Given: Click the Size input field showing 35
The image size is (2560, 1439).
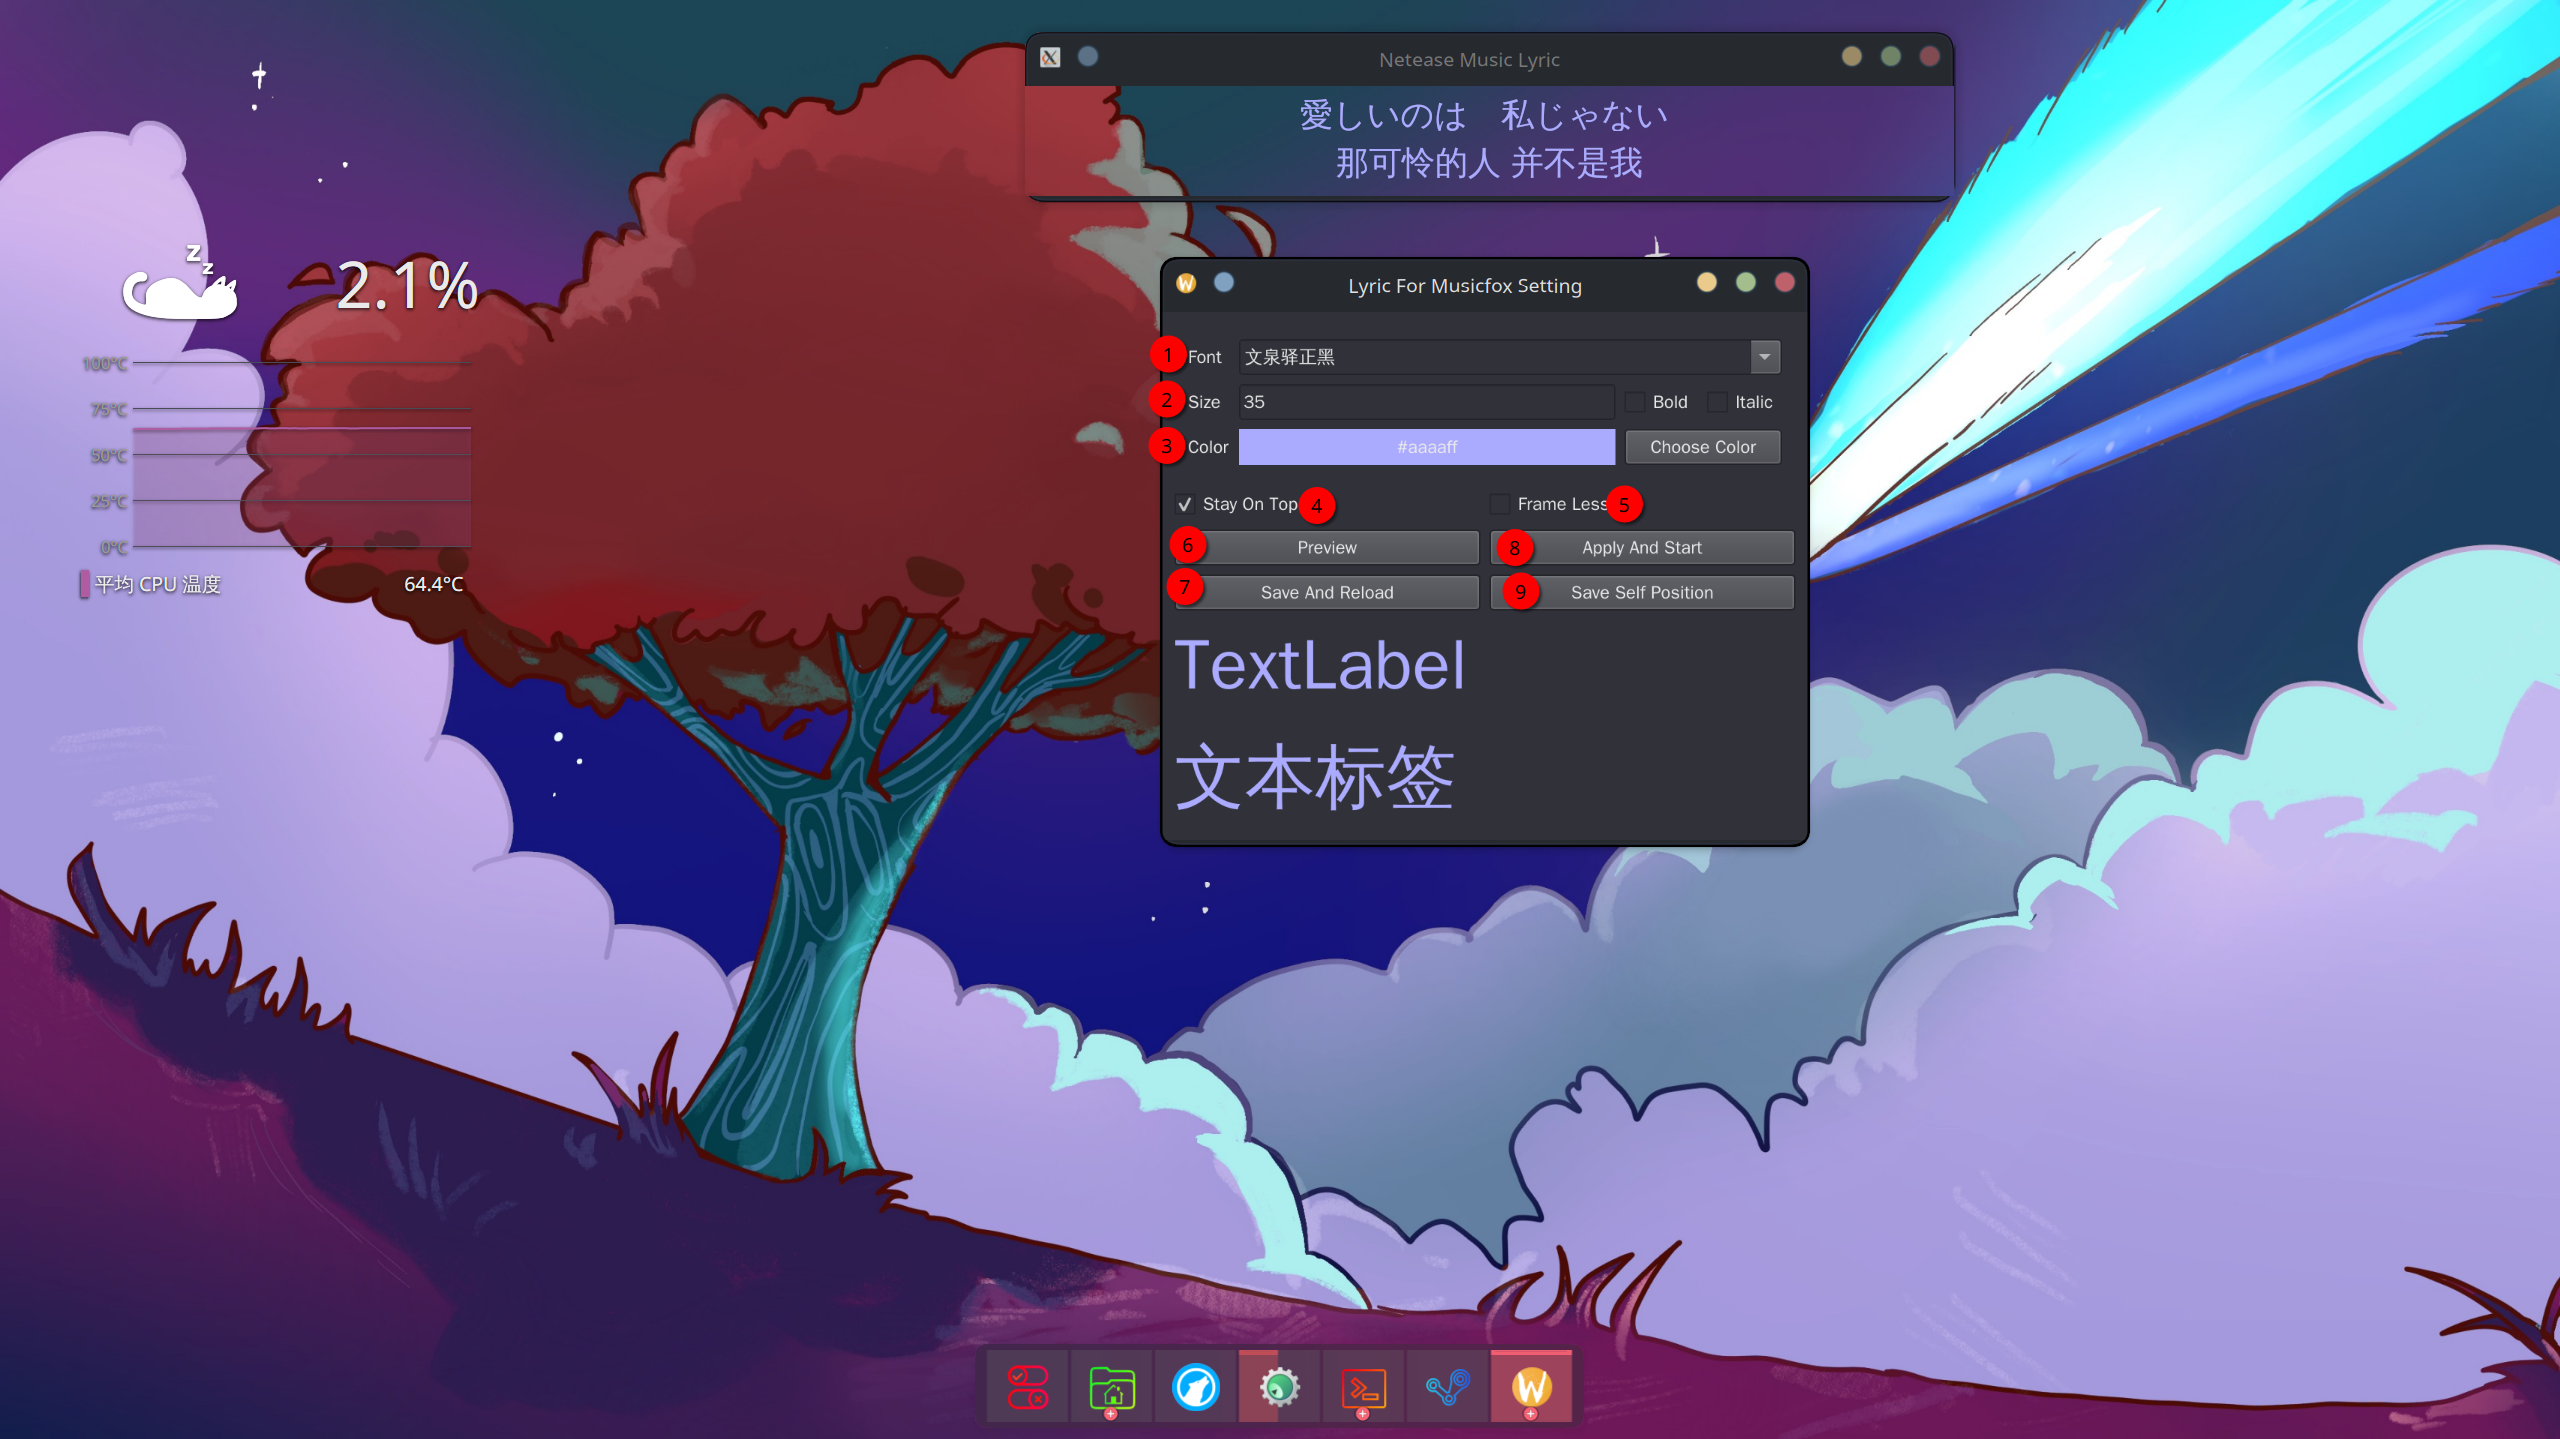Looking at the screenshot, I should 1425,402.
